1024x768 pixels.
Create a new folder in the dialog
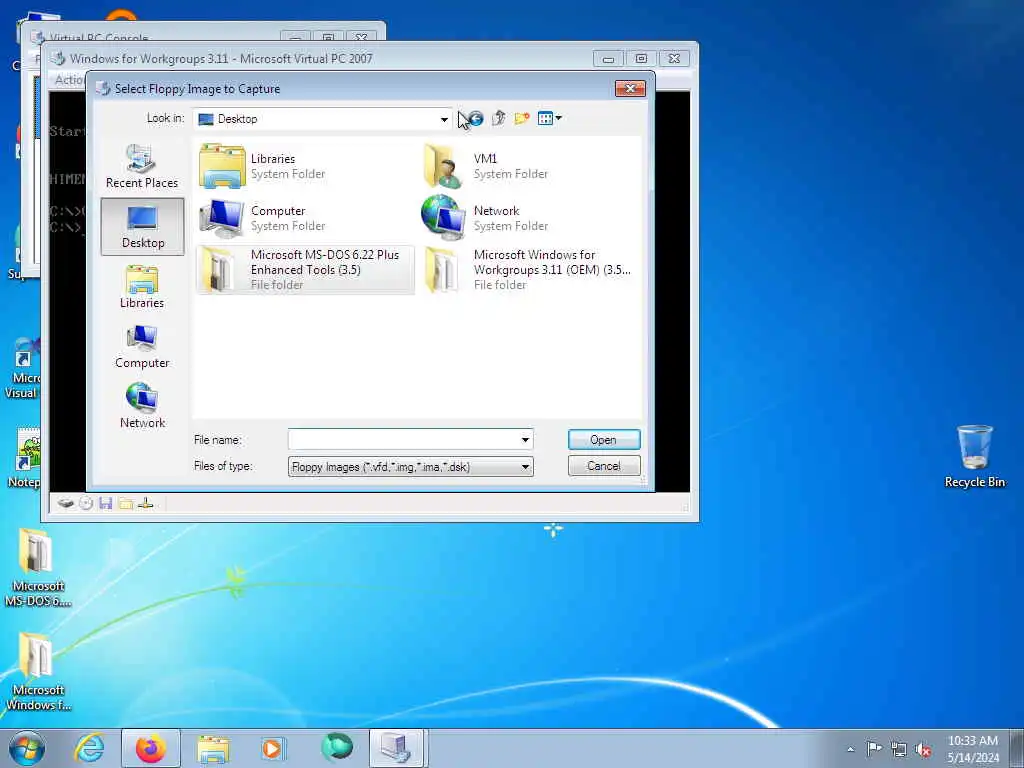(x=522, y=118)
